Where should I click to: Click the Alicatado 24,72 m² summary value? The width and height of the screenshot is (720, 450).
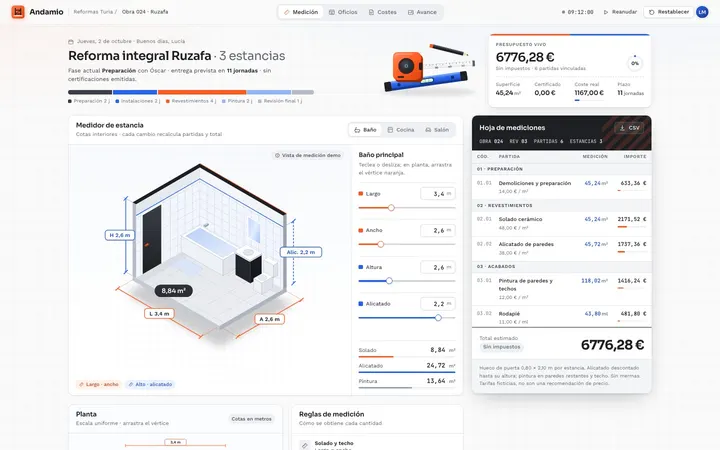pos(441,366)
